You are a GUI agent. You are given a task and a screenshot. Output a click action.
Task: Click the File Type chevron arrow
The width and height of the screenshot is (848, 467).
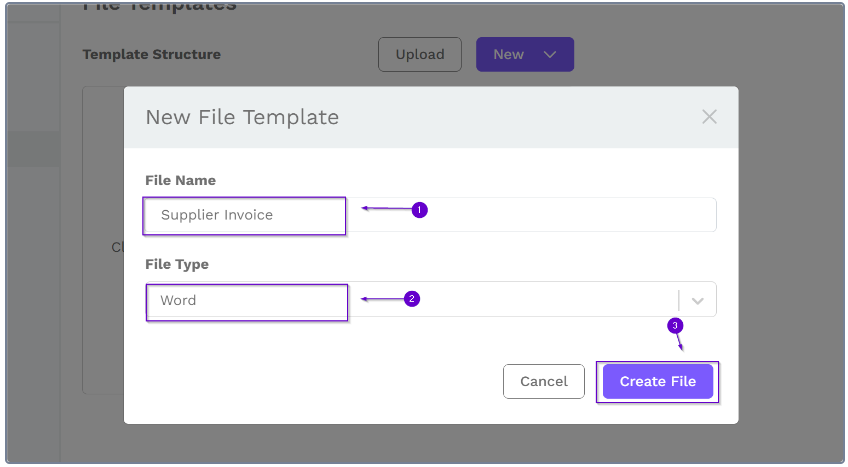[x=698, y=301]
